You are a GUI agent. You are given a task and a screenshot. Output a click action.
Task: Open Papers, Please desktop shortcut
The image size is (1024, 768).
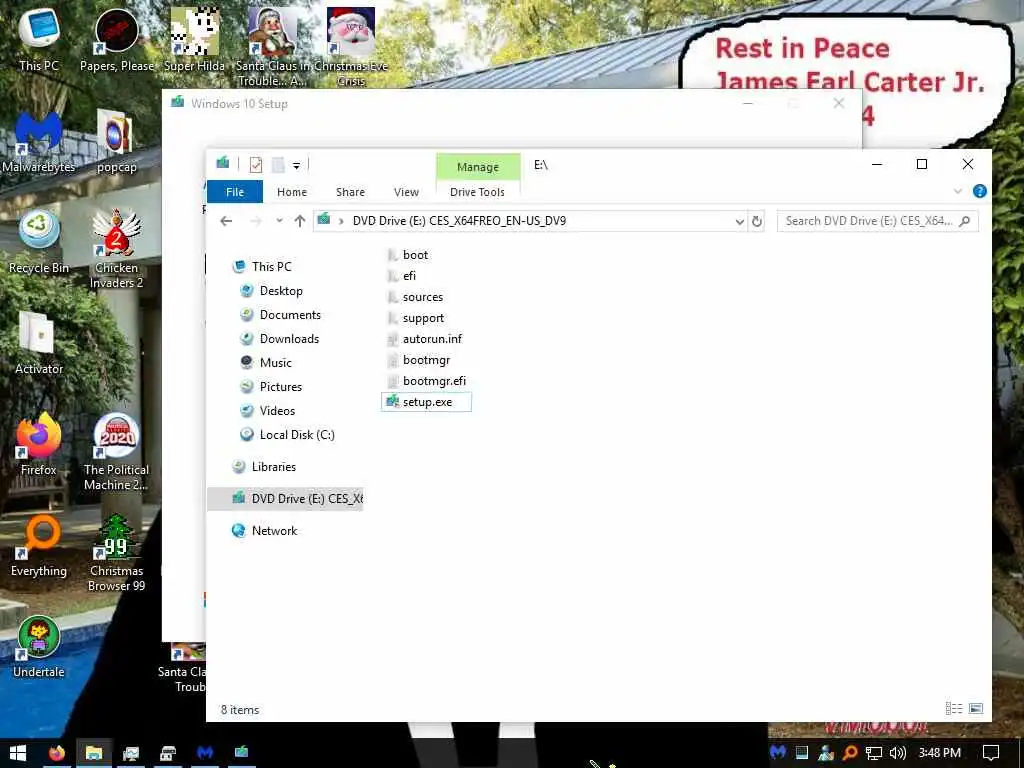point(117,40)
